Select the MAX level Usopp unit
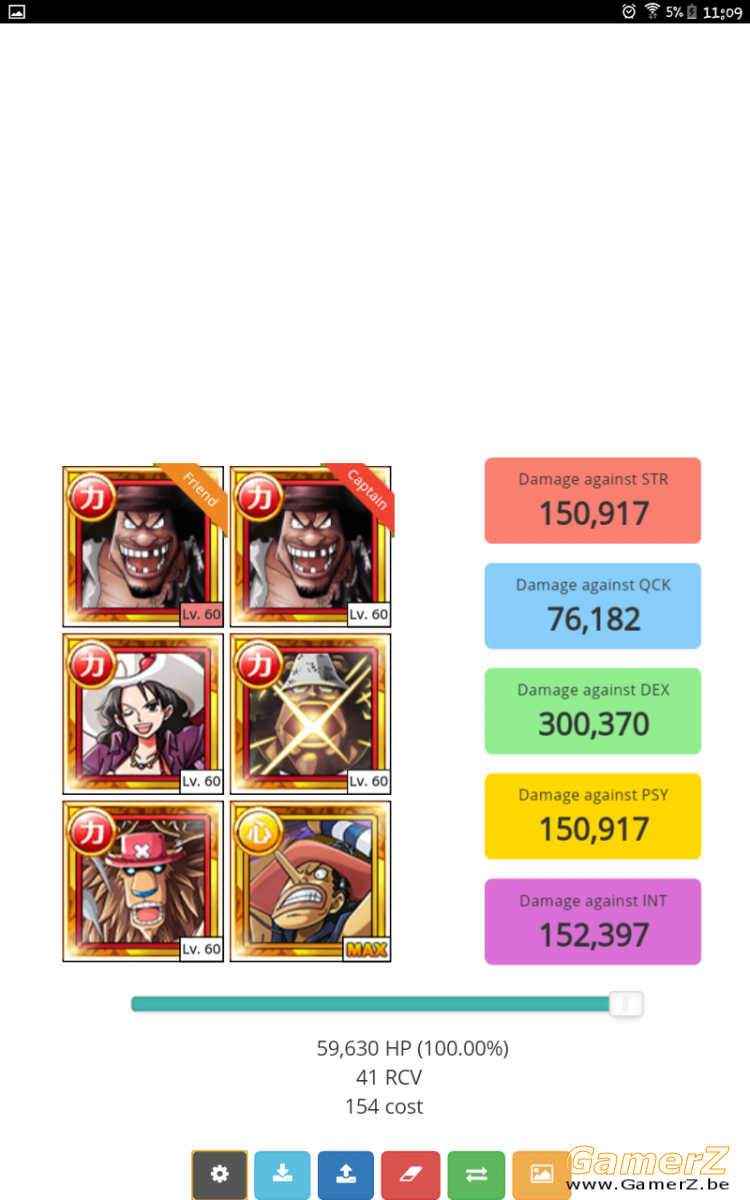This screenshot has width=750, height=1200. tap(311, 881)
